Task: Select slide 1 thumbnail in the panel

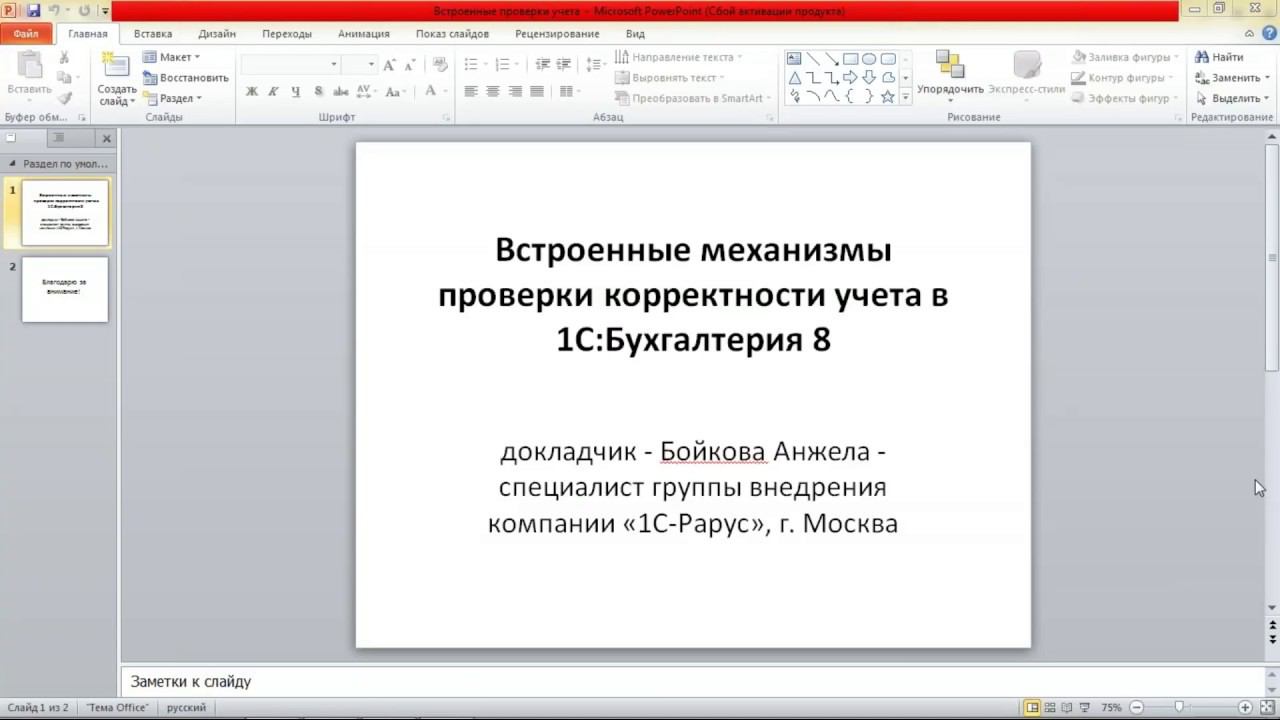Action: (x=65, y=213)
